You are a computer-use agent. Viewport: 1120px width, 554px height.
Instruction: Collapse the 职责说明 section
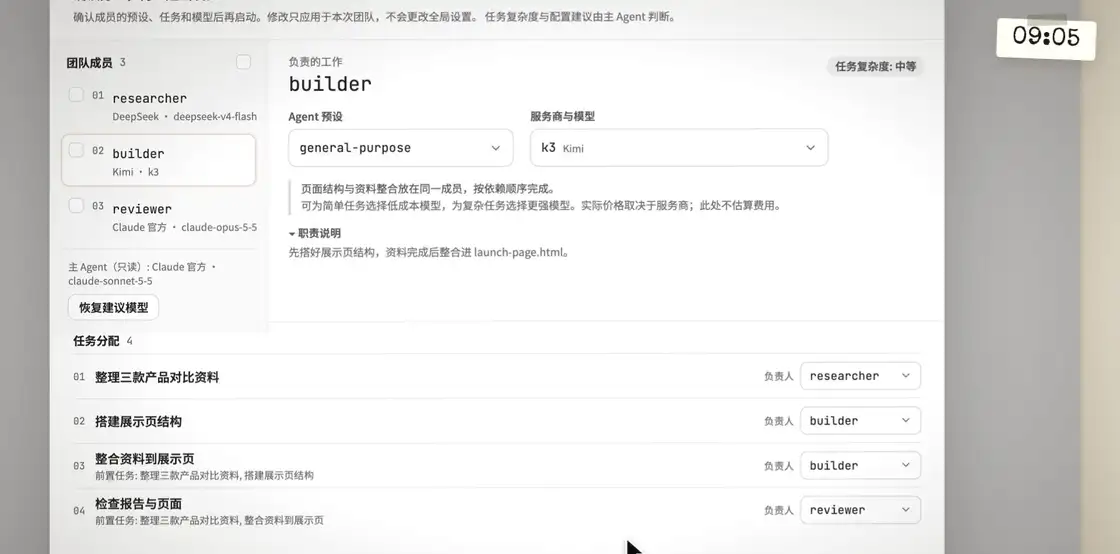point(315,233)
